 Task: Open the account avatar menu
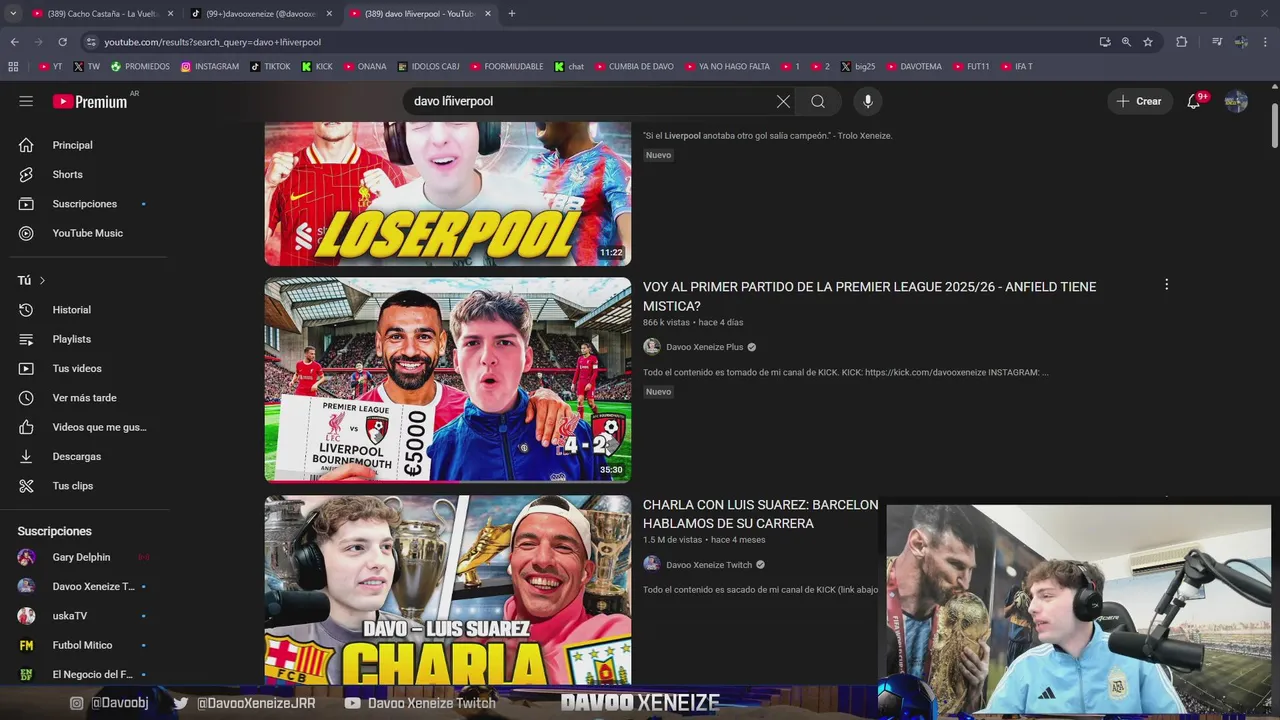click(x=1236, y=101)
